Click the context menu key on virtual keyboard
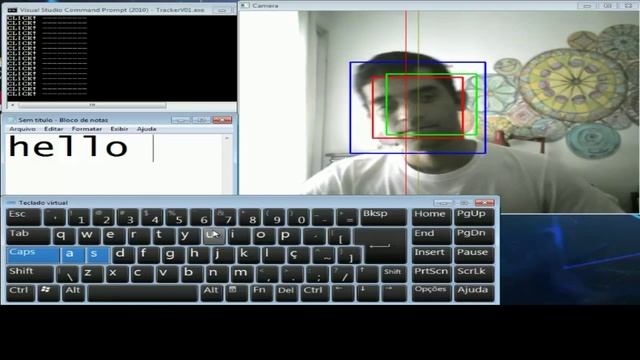The width and height of the screenshot is (640, 360). 236,293
